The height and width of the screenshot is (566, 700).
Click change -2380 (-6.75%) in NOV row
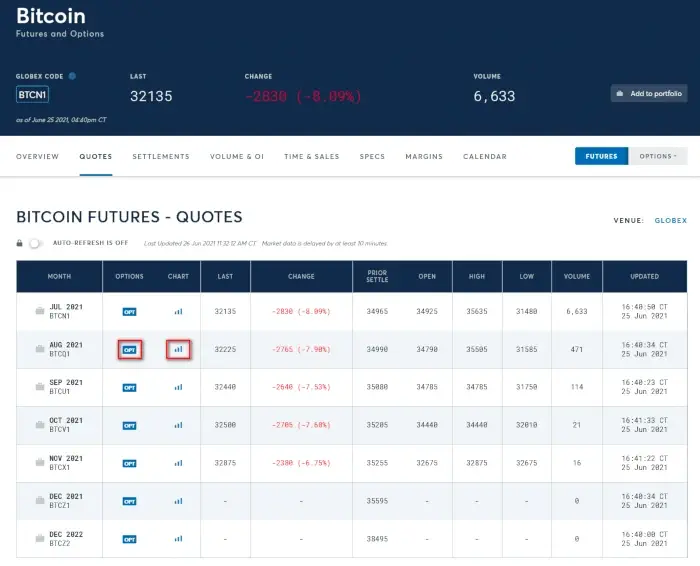click(x=301, y=463)
